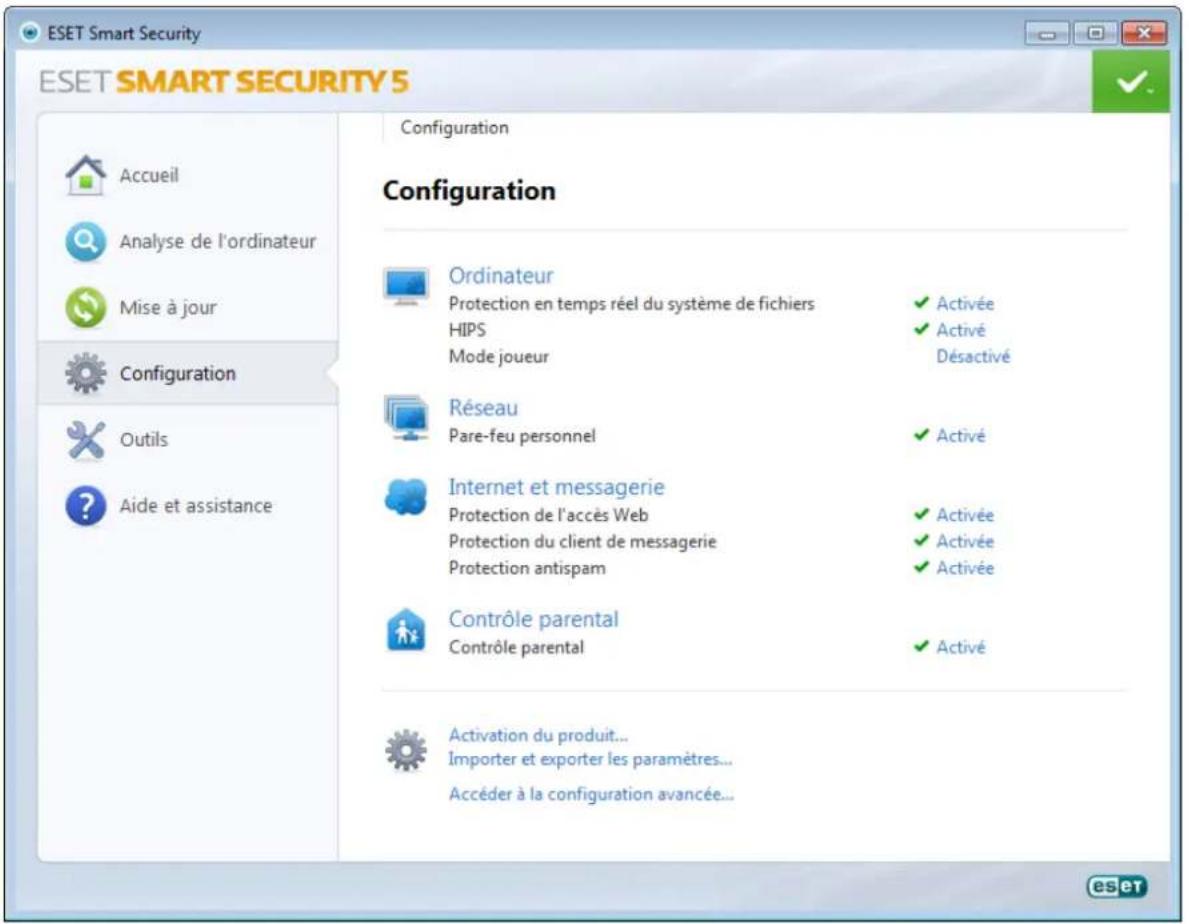1189x924 pixels.
Task: Open Aide et assistance
Action: [x=196, y=506]
